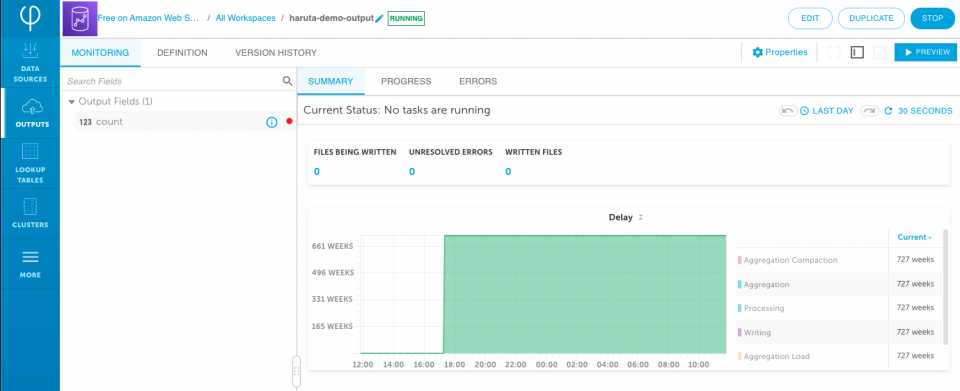
Task: Click the 727 weeks value for Writing
Action: 915,332
